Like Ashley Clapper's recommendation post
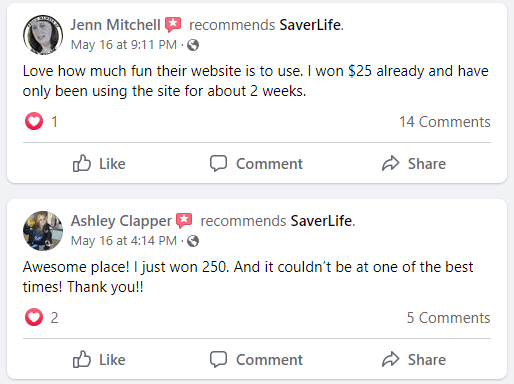Image resolution: width=514 pixels, height=384 pixels. click(x=99, y=359)
